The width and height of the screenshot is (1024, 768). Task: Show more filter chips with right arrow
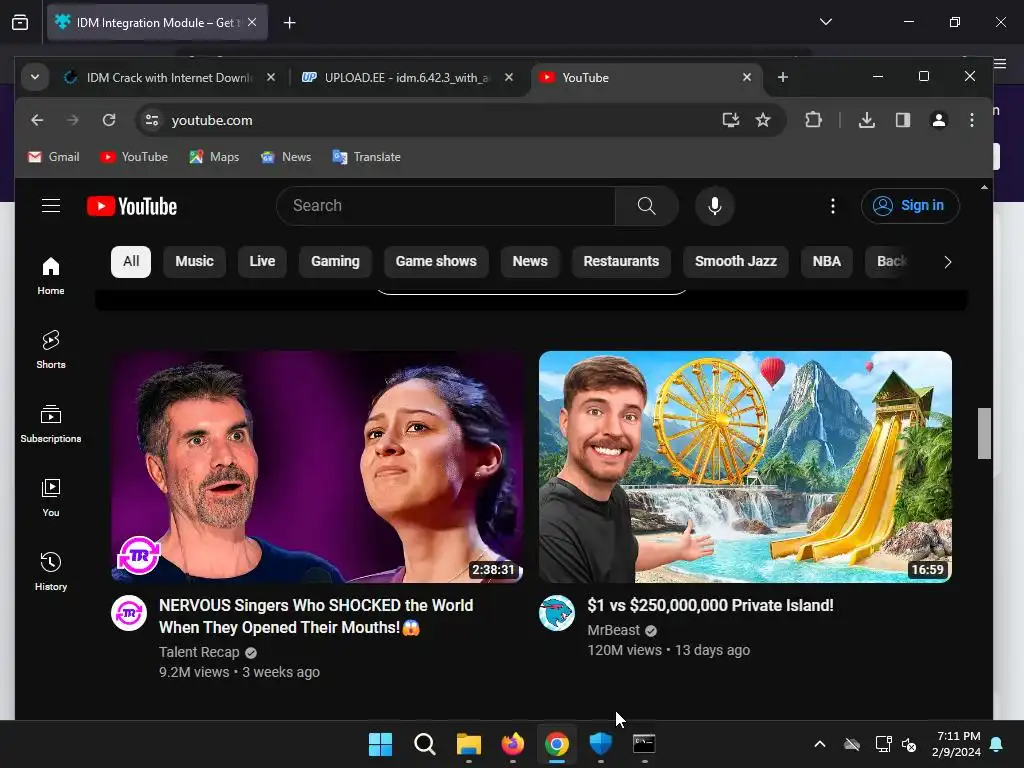point(948,262)
